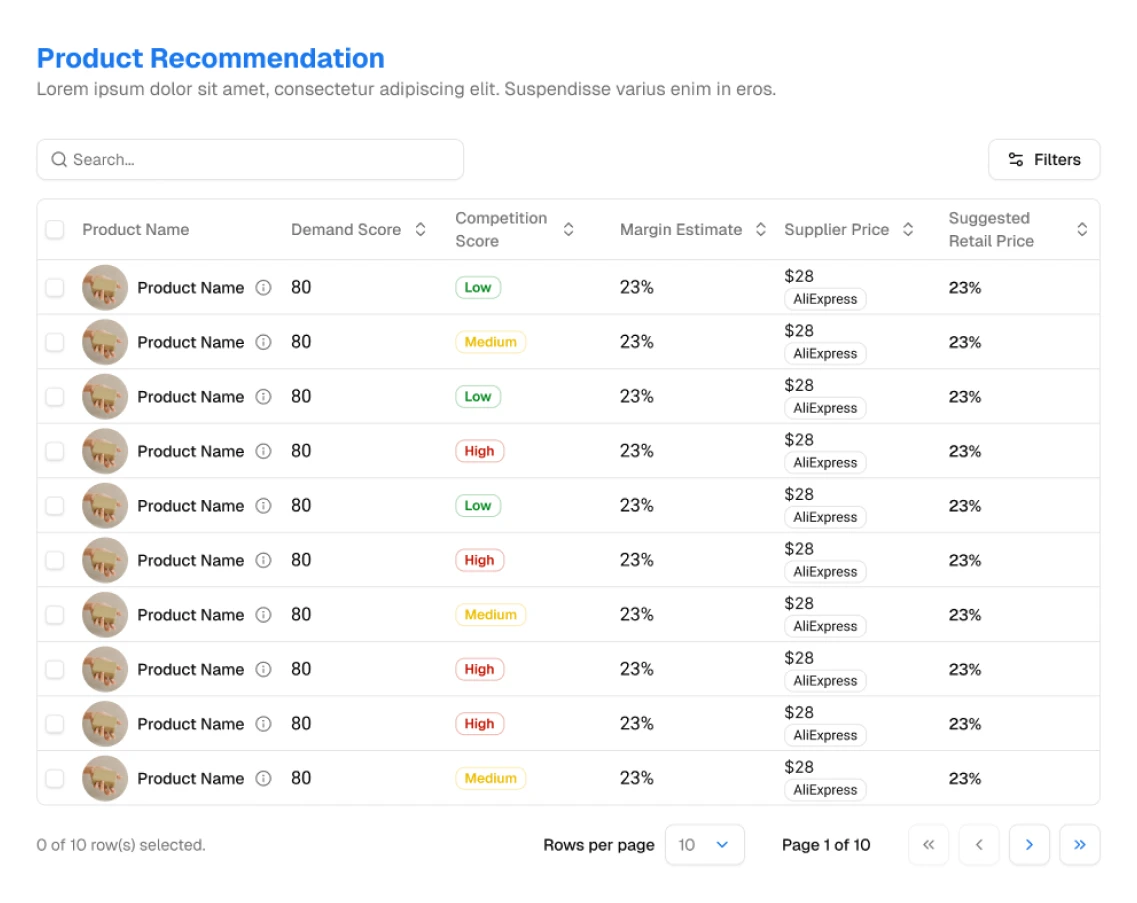Sort by Competition Score using the sort arrows
The width and height of the screenshot is (1137, 903).
tap(568, 230)
